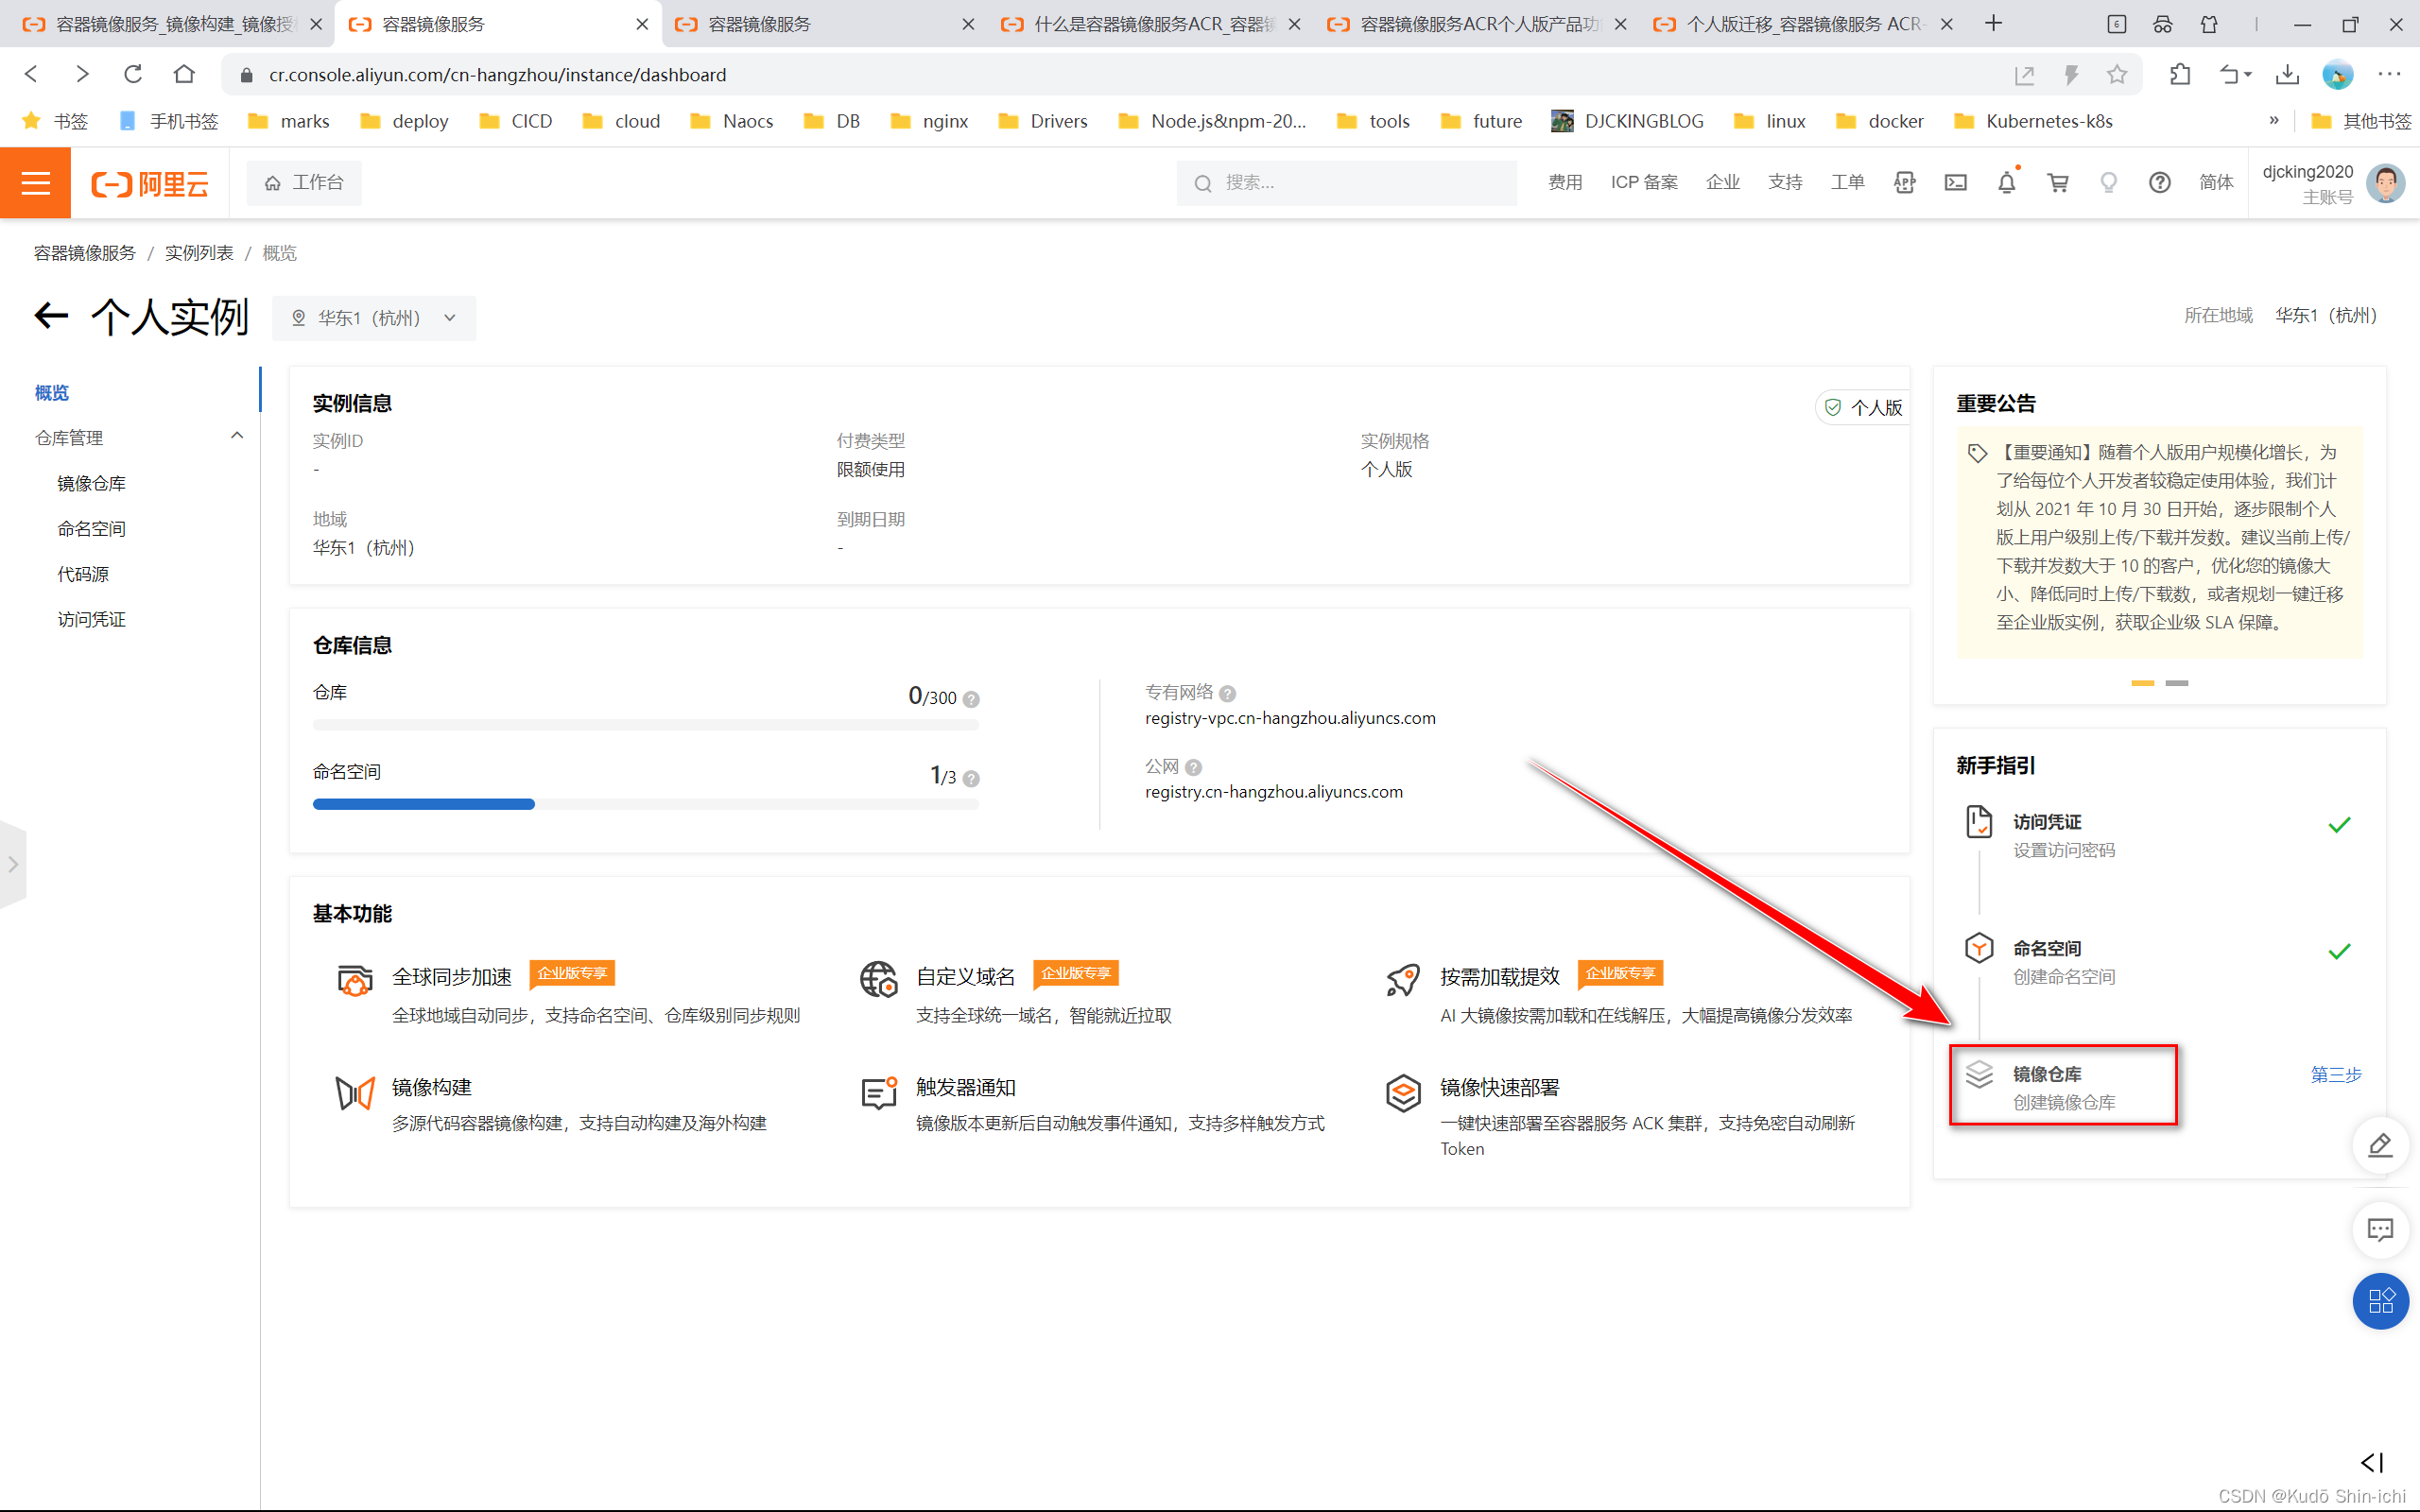The height and width of the screenshot is (1512, 2420).
Task: Open the Cloud Shell terminal icon
Action: coord(1955,183)
